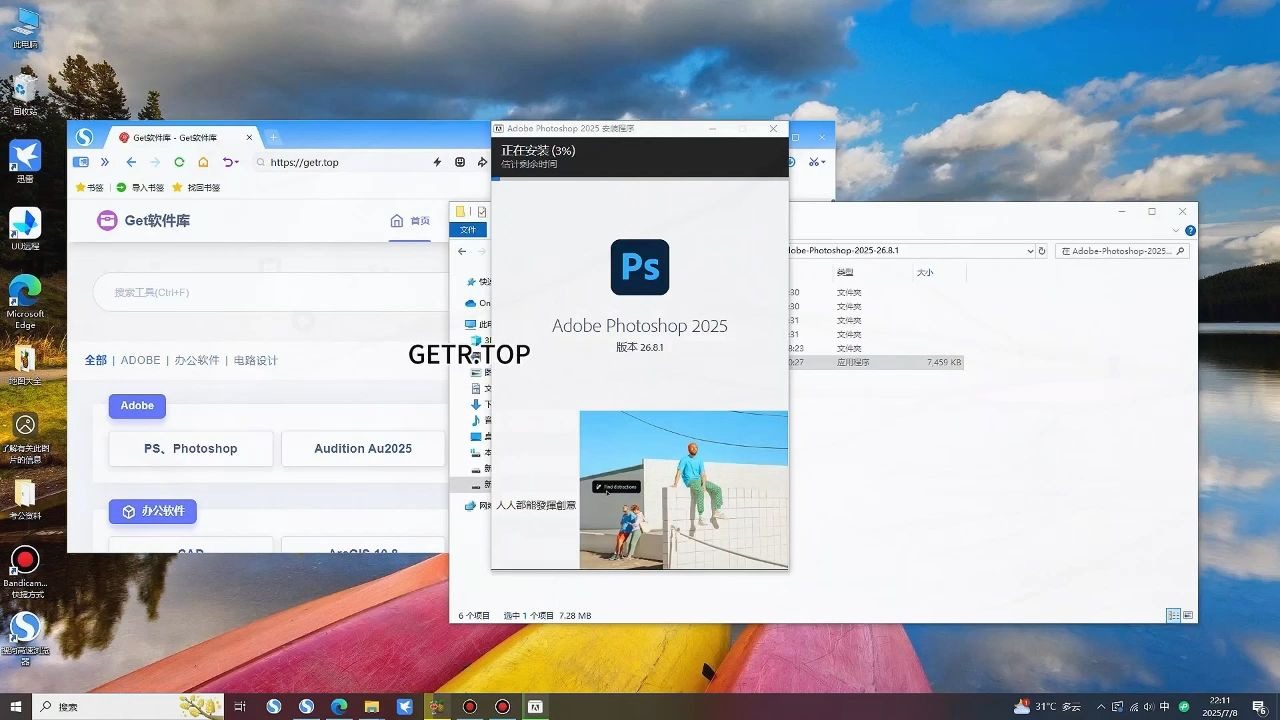This screenshot has height=720, width=1280.
Task: Expand the Explorer ribbon chevron
Action: click(1178, 230)
